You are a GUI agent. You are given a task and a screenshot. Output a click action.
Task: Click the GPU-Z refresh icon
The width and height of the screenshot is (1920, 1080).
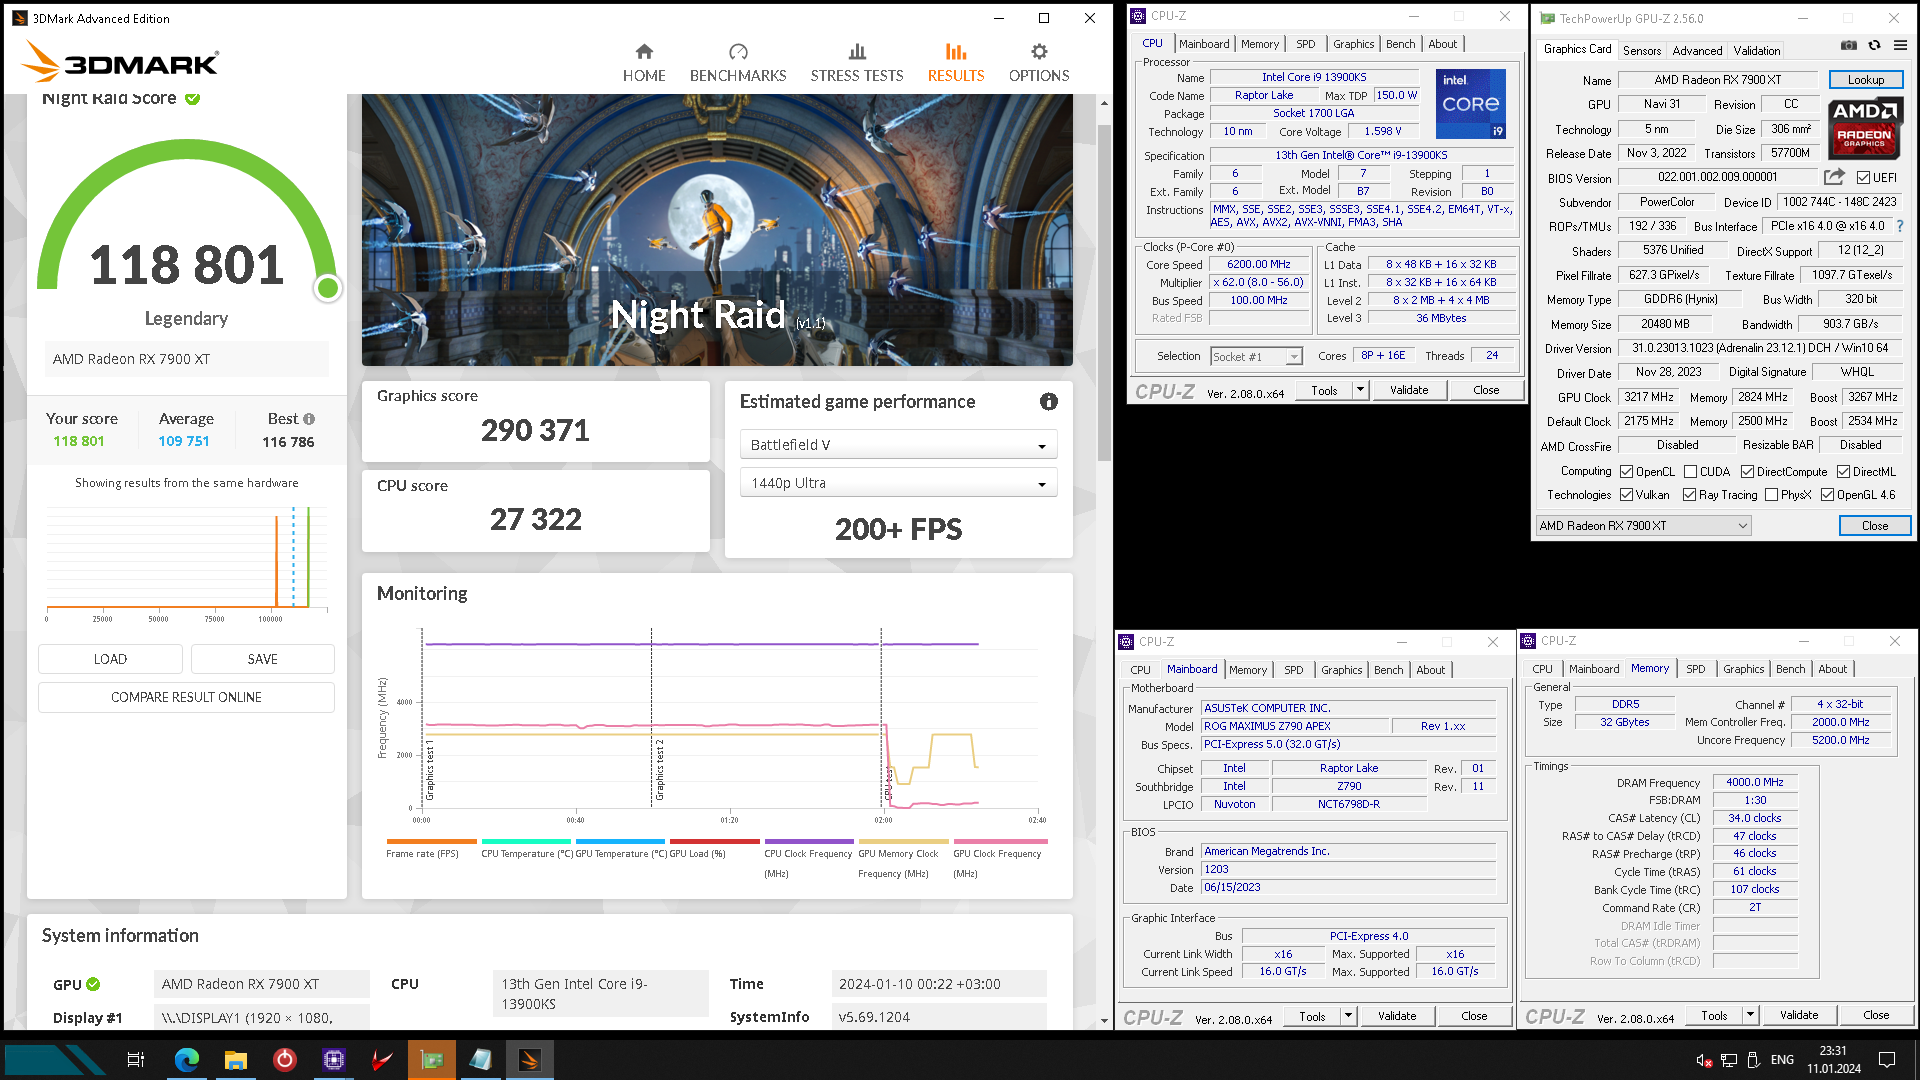[1874, 45]
